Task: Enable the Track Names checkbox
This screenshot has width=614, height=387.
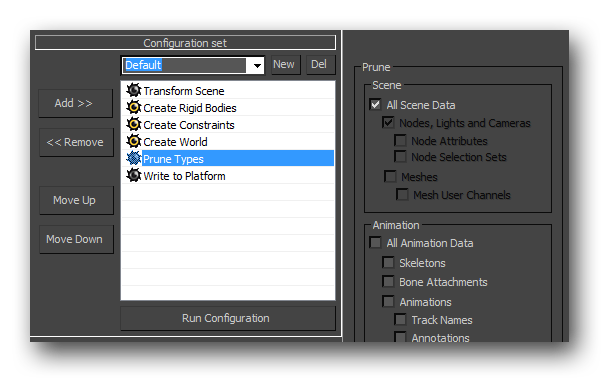Action: point(400,320)
